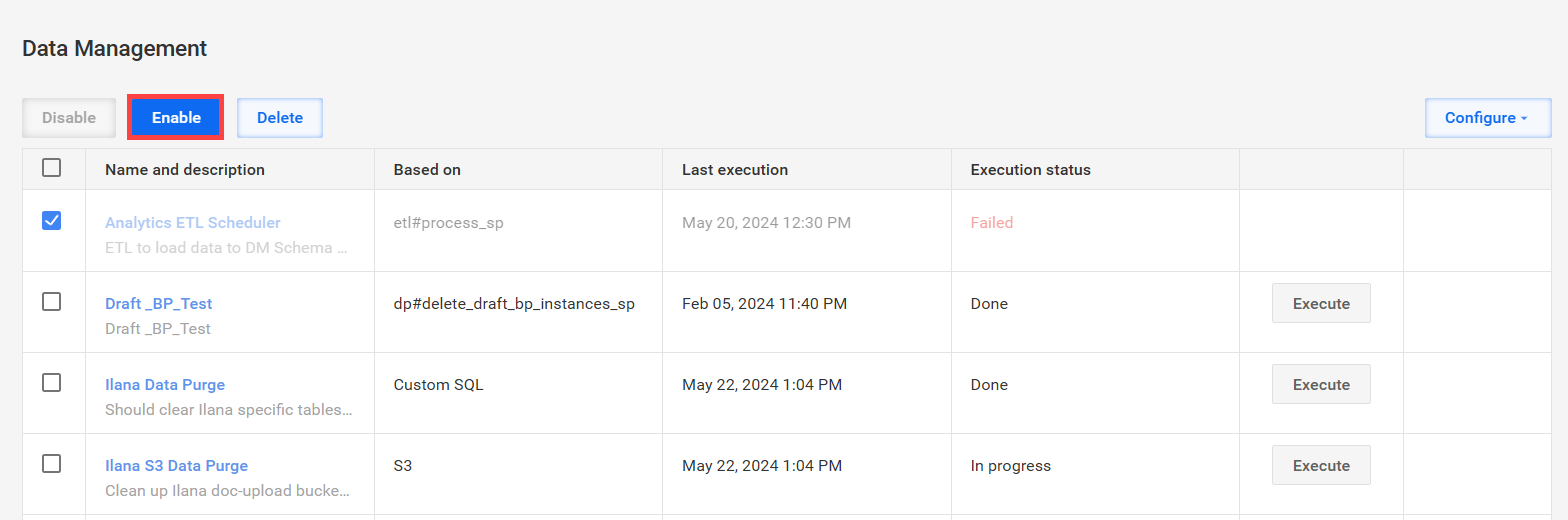Toggle the select-all checkbox in header
The image size is (1568, 520).
pos(52,168)
